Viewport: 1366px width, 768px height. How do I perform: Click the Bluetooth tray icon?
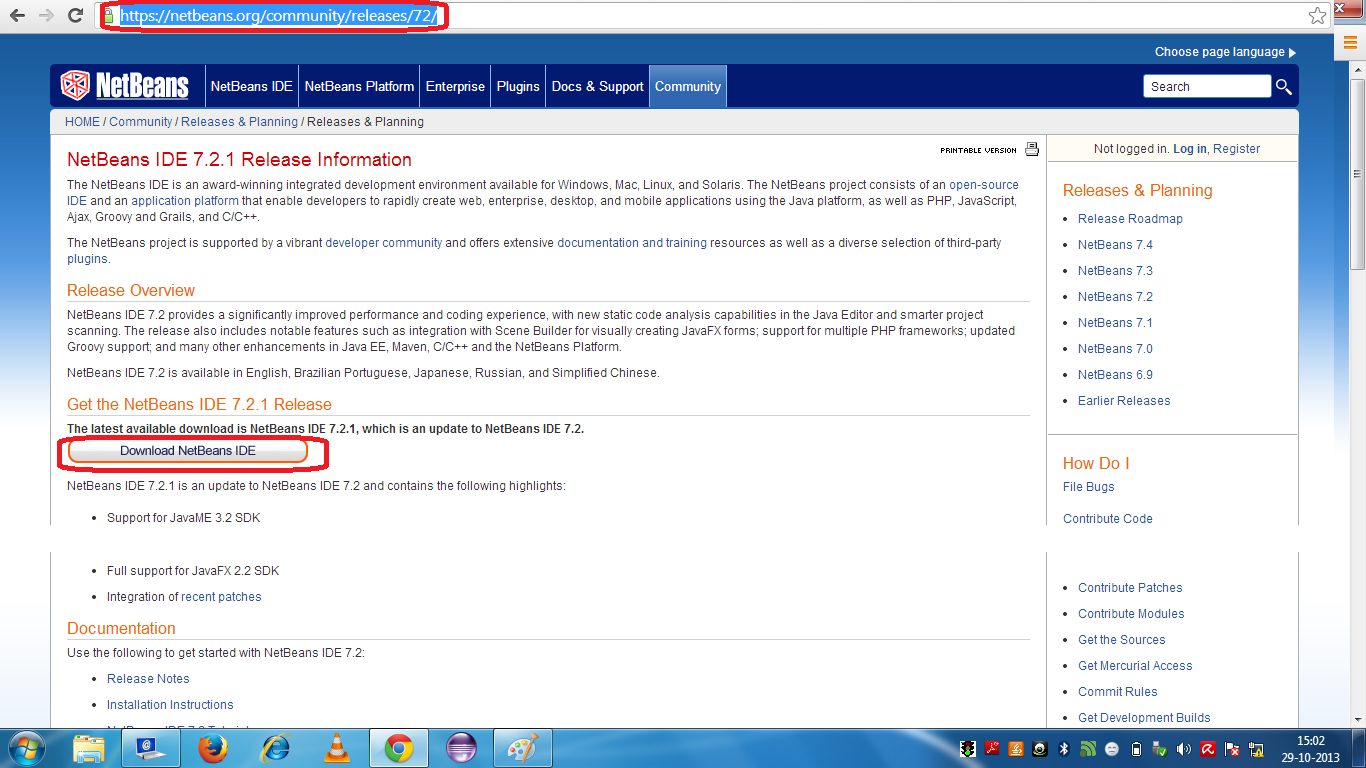point(1064,749)
